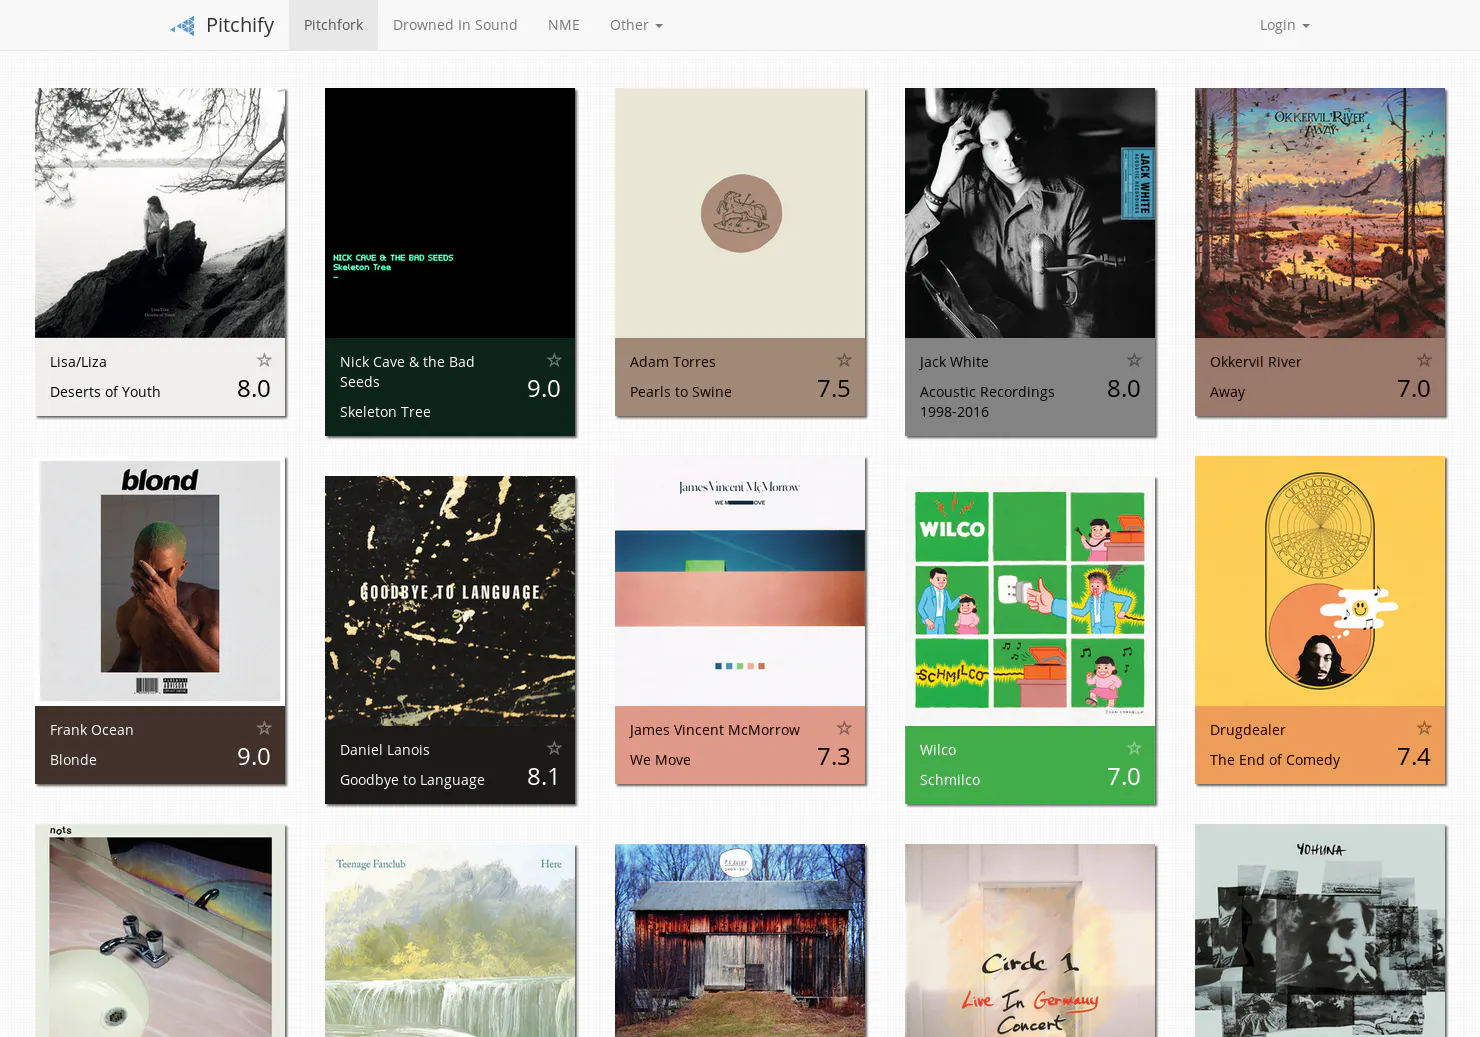Click the 8.0 score for Deserts of Youth
Image resolution: width=1480 pixels, height=1037 pixels.
(254, 389)
